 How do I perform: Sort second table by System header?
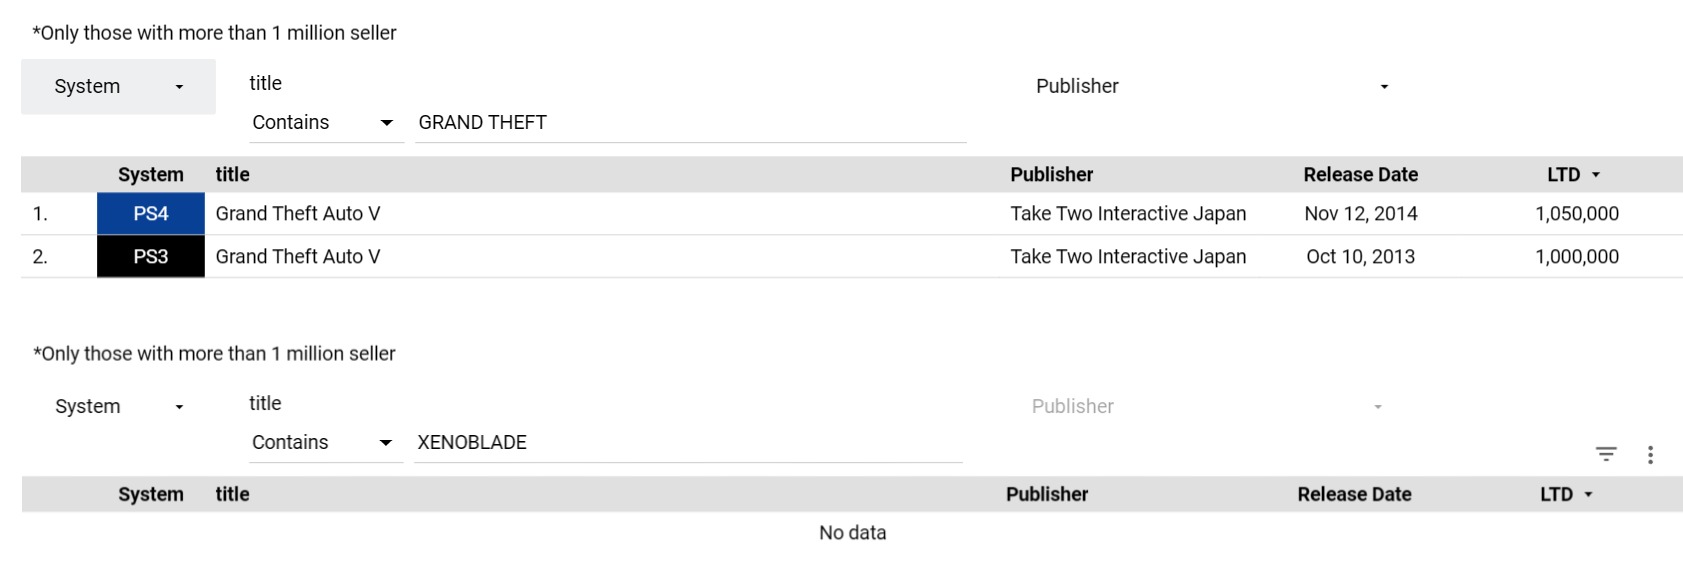tap(151, 495)
